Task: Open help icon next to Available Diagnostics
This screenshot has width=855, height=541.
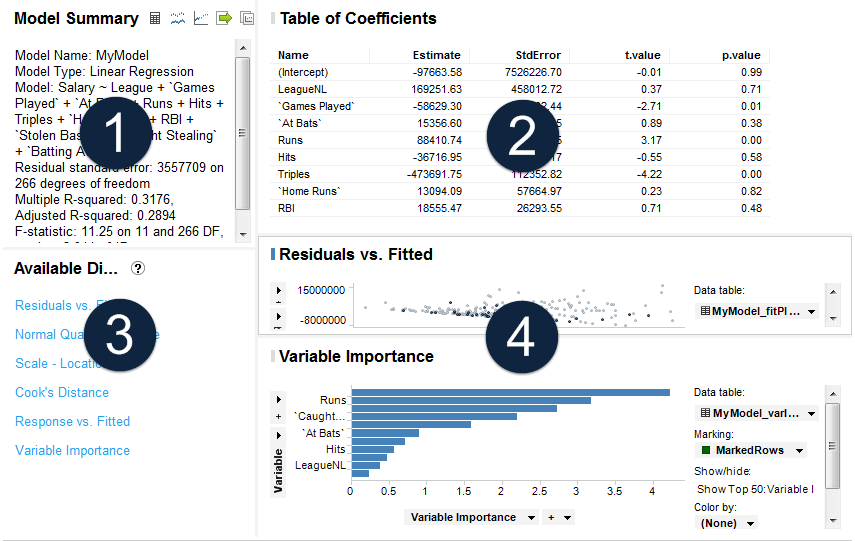Action: [138, 268]
